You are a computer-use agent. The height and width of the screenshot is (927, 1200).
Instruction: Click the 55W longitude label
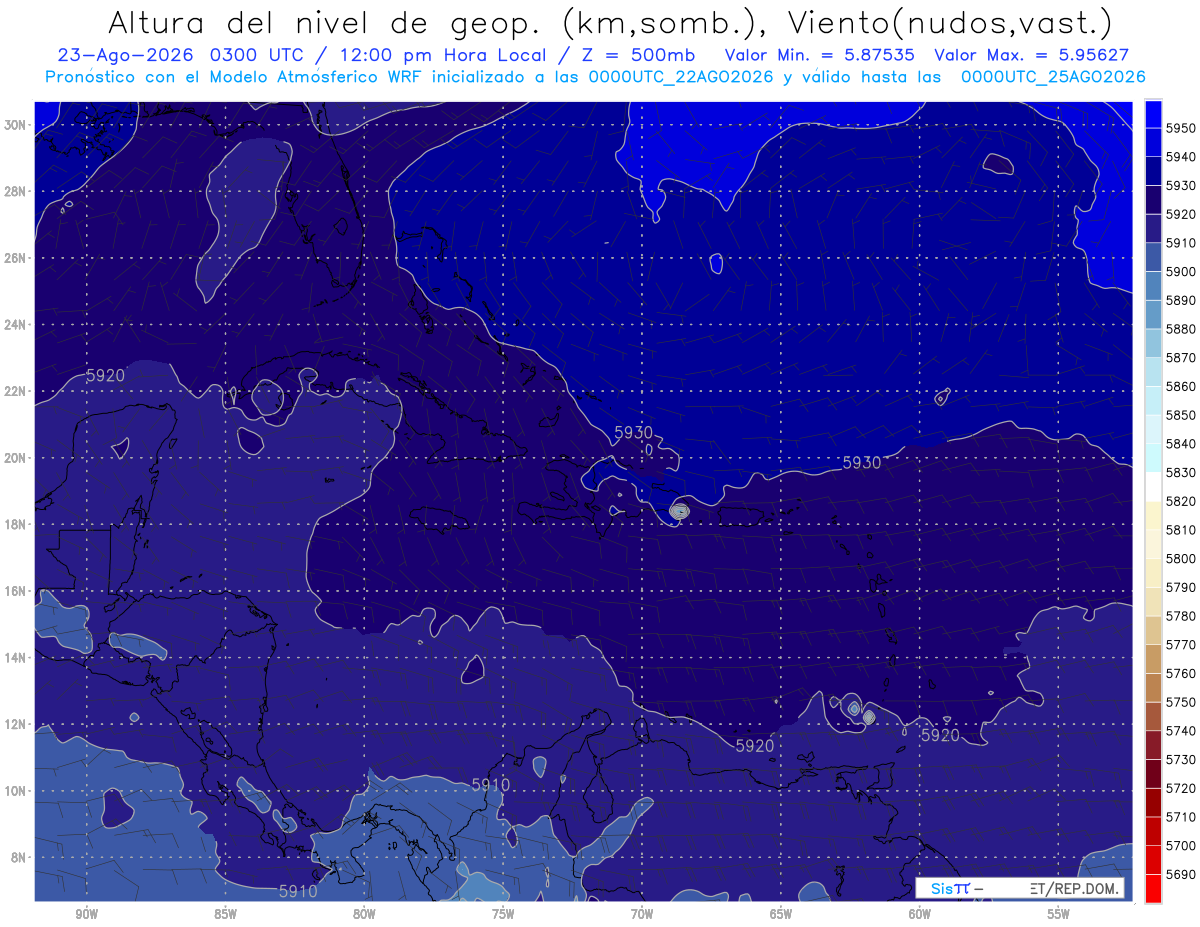(x=1059, y=914)
